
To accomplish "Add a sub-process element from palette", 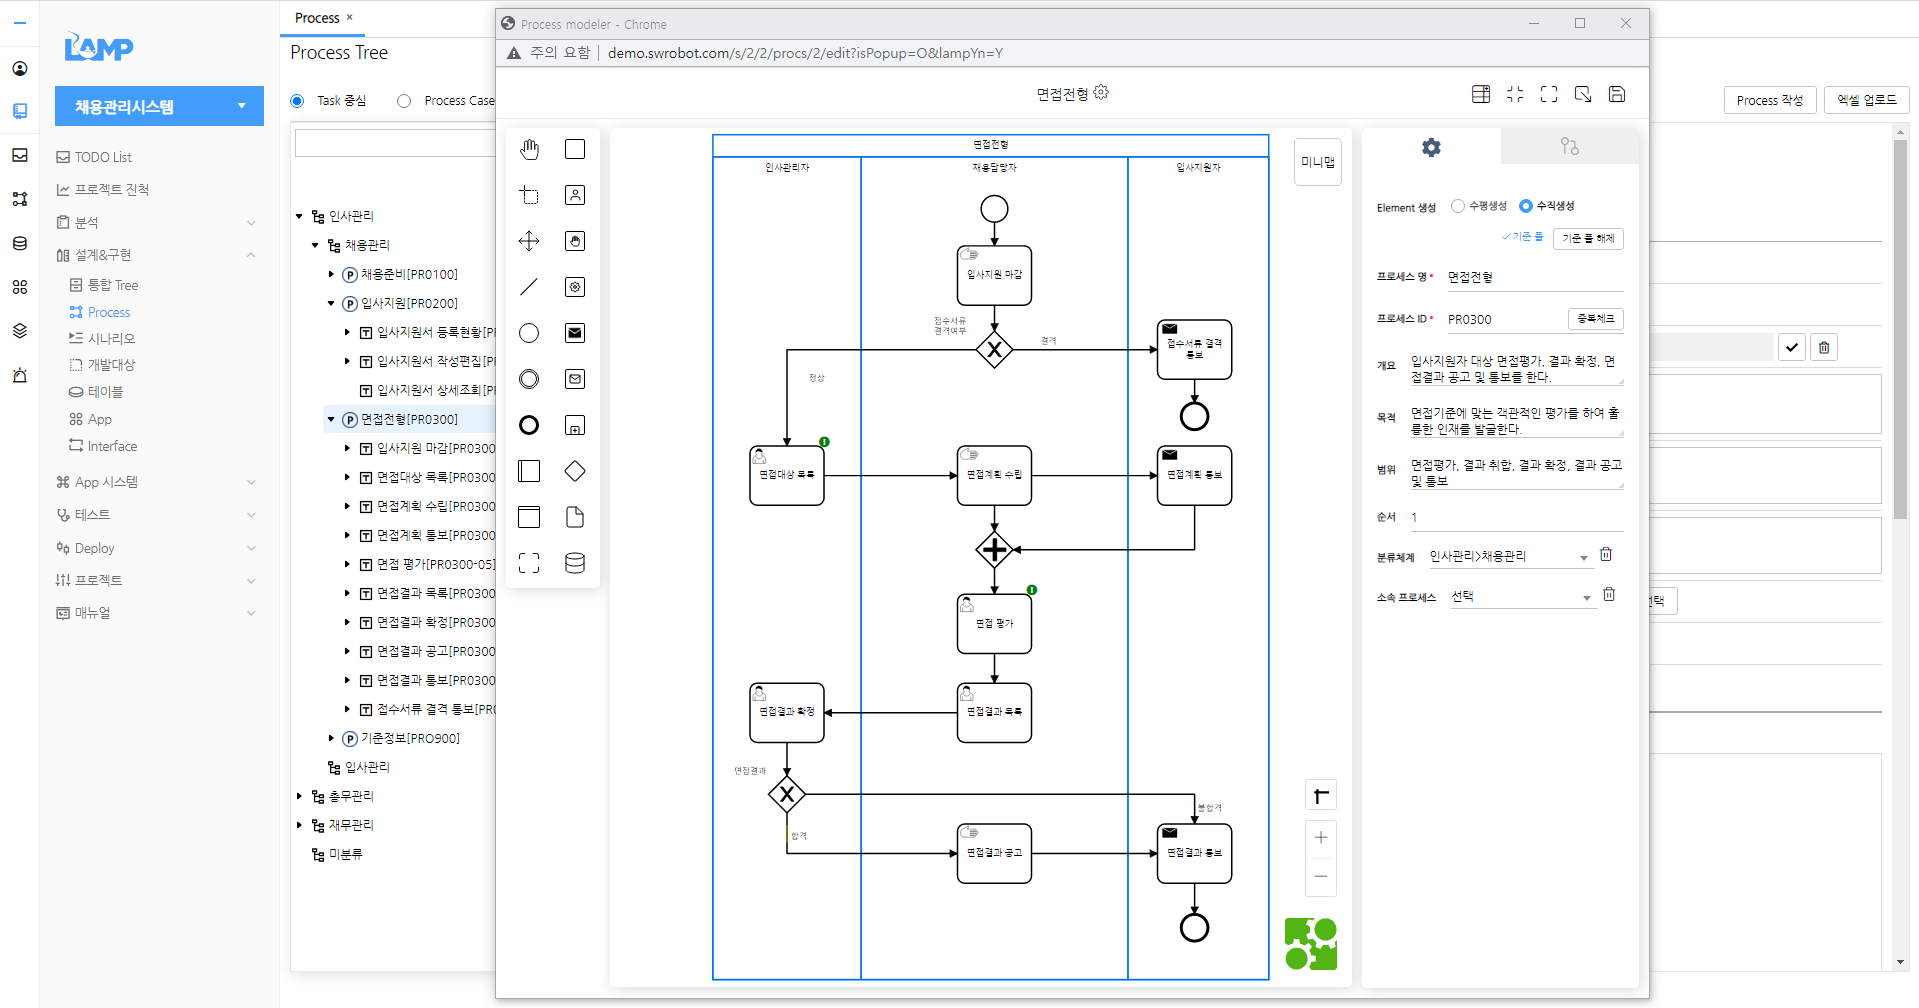I will pyautogui.click(x=575, y=425).
